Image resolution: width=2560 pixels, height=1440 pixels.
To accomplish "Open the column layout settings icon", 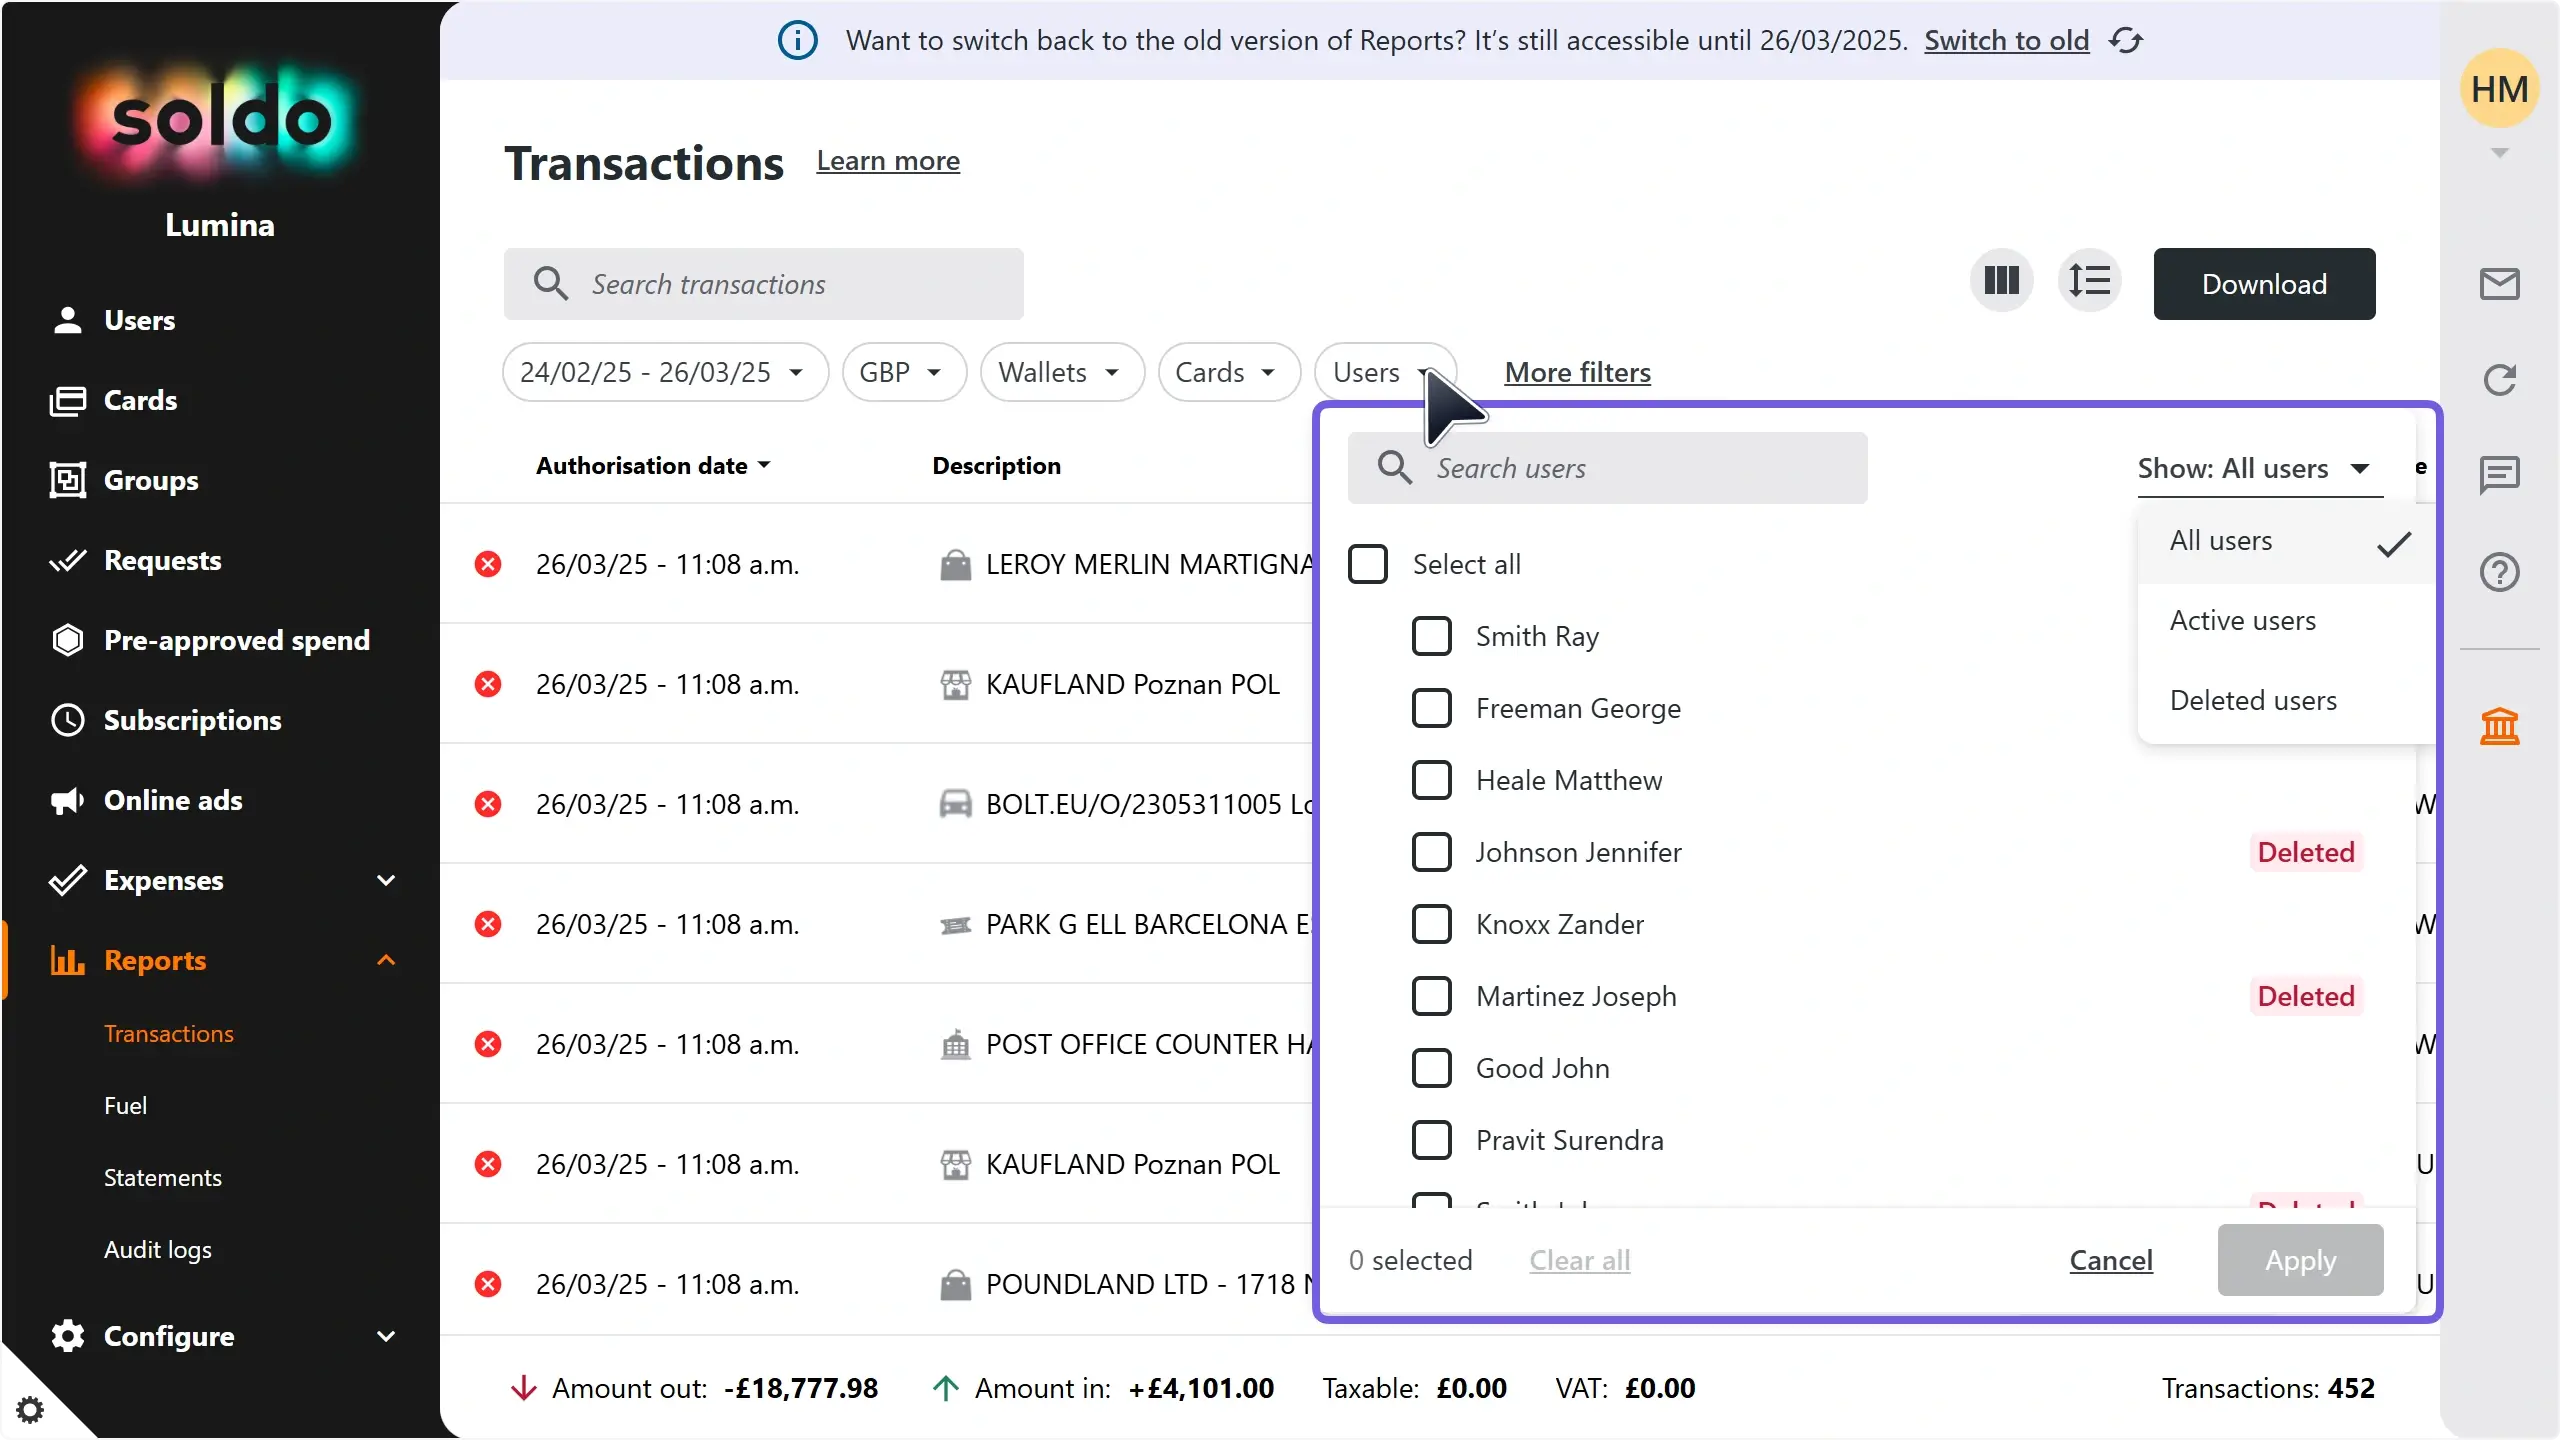I will pyautogui.click(x=2000, y=282).
